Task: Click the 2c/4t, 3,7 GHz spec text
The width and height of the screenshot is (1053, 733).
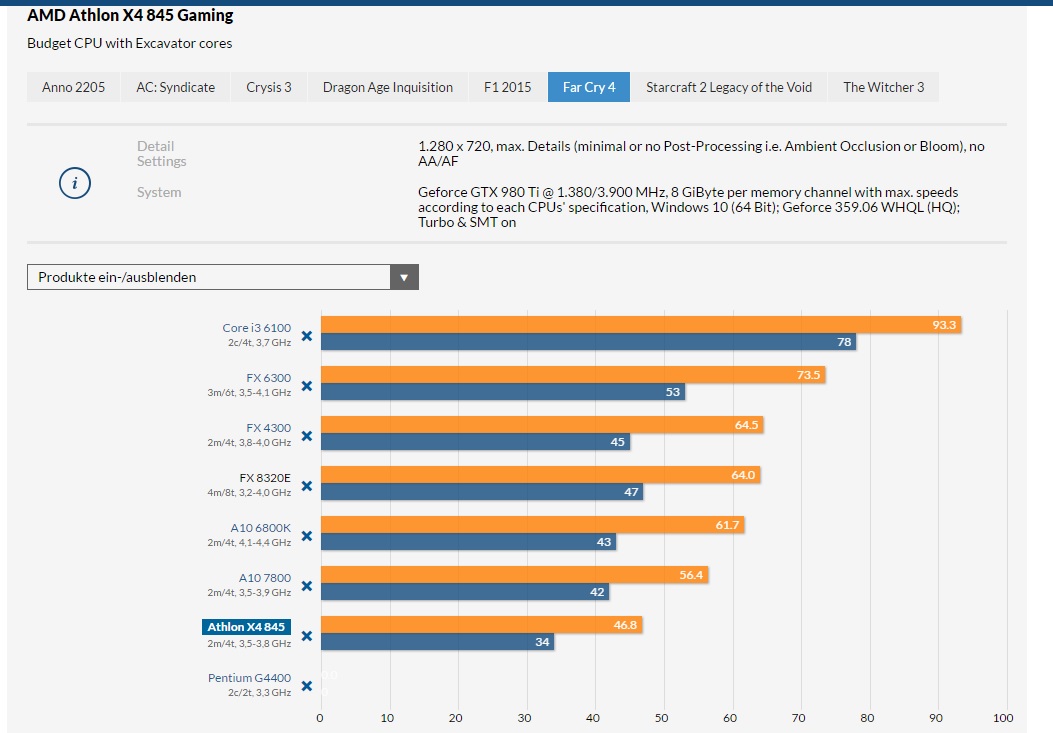Action: tap(259, 343)
